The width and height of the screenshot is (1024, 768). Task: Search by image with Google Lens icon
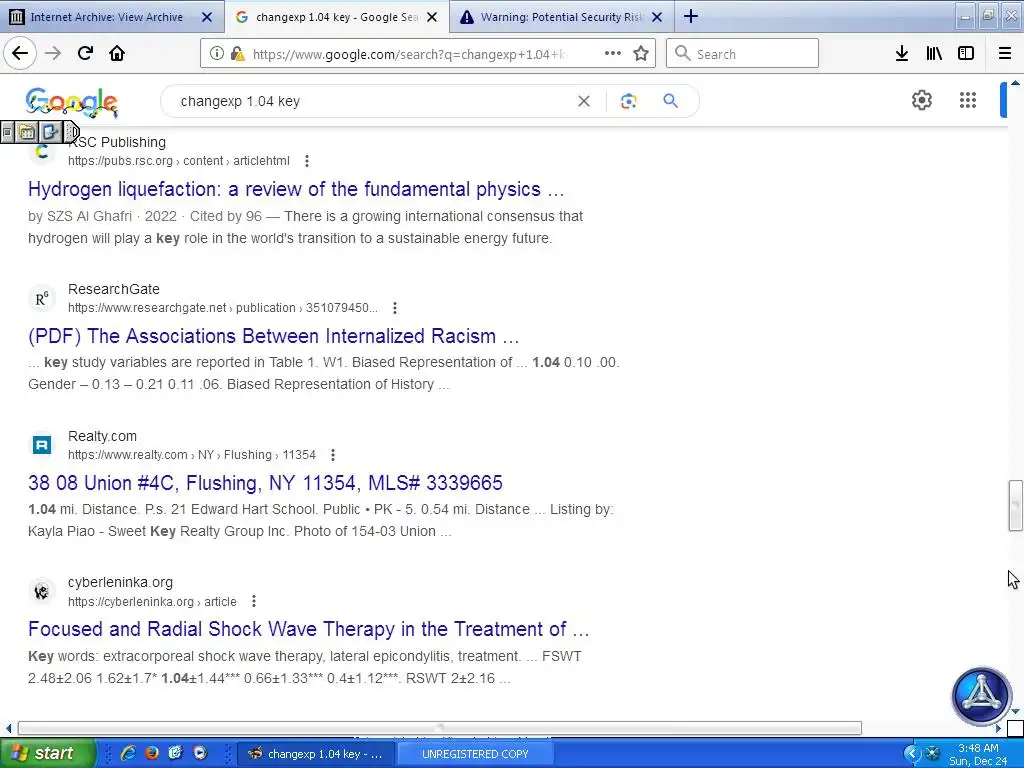tap(628, 101)
